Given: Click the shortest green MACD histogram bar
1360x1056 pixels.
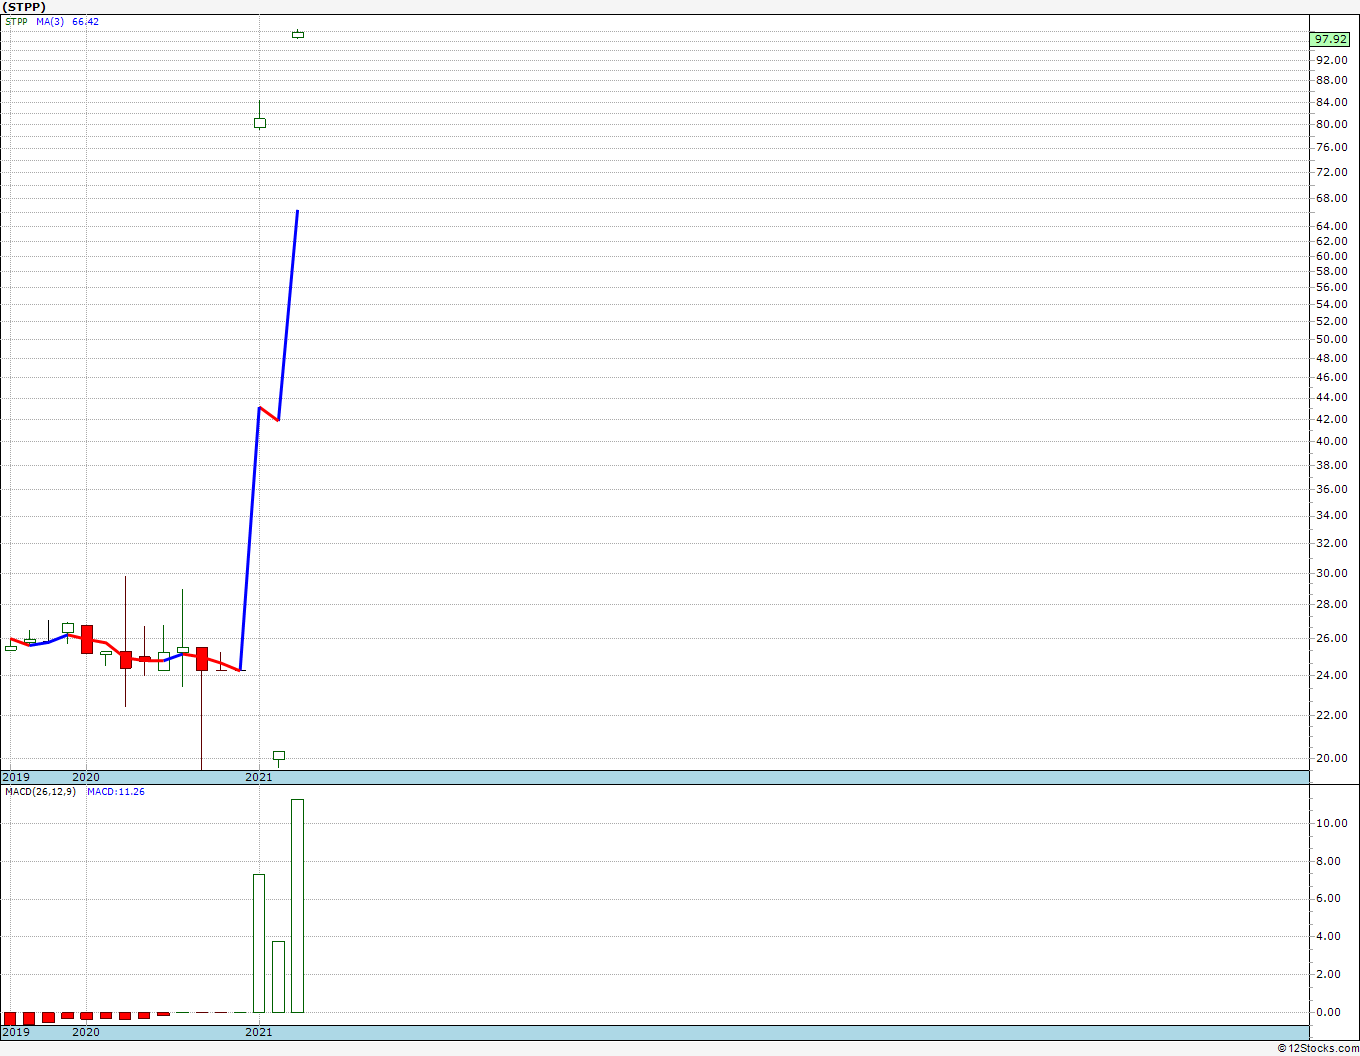Looking at the screenshot, I should pyautogui.click(x=279, y=977).
